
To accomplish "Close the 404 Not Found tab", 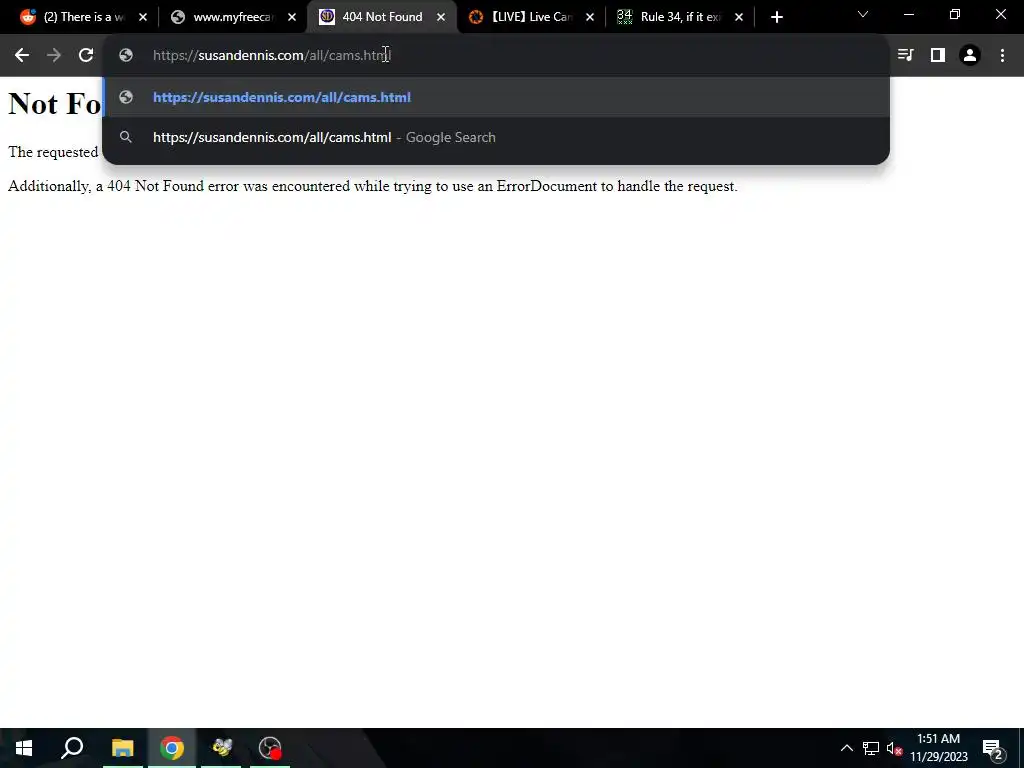I will coord(441,17).
